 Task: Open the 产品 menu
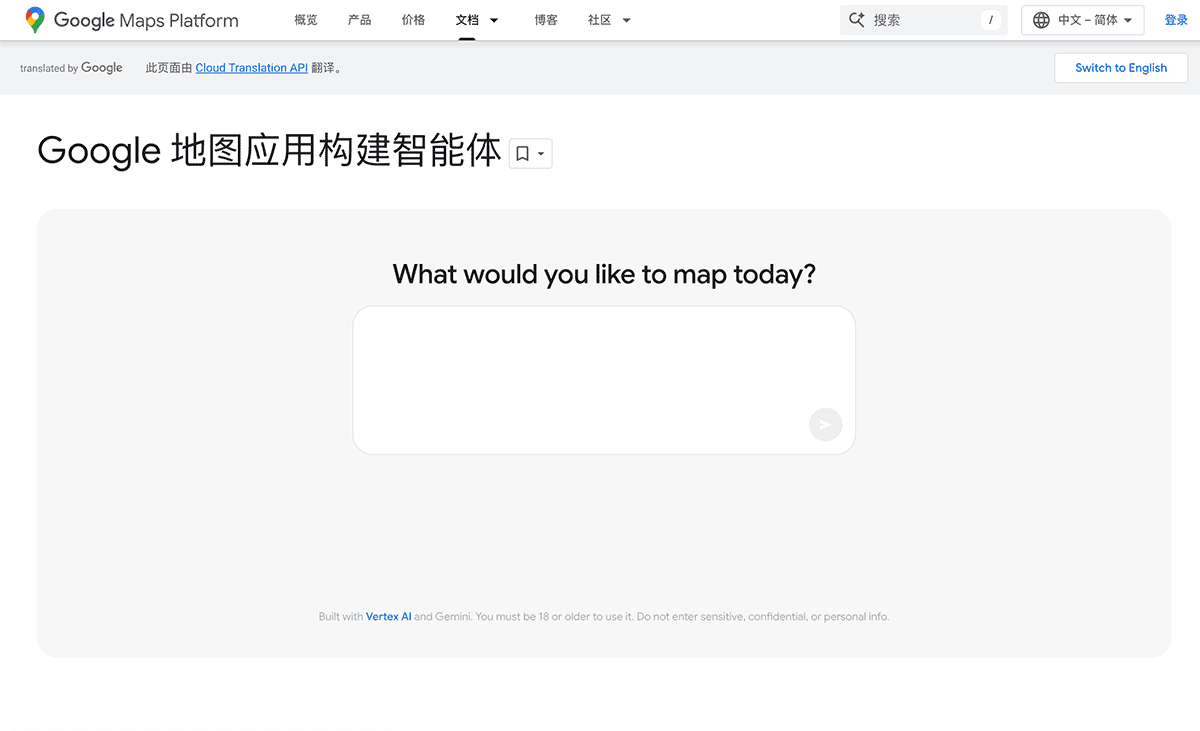click(359, 19)
